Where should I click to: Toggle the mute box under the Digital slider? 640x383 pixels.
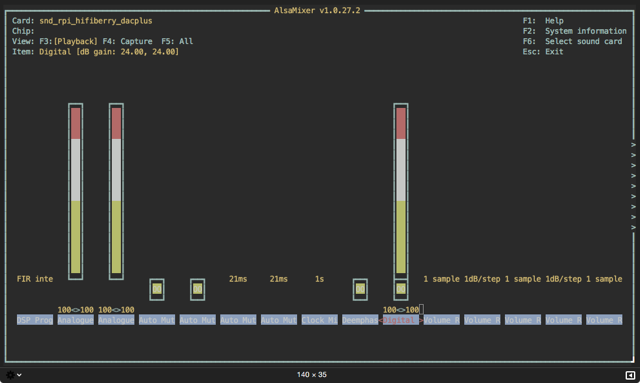[x=401, y=289]
